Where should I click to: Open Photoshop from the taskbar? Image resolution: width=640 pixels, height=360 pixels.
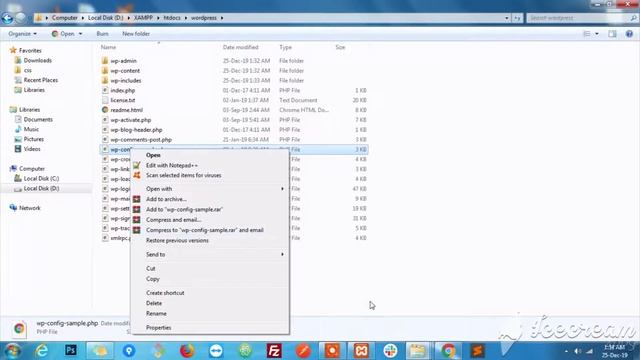click(x=71, y=351)
